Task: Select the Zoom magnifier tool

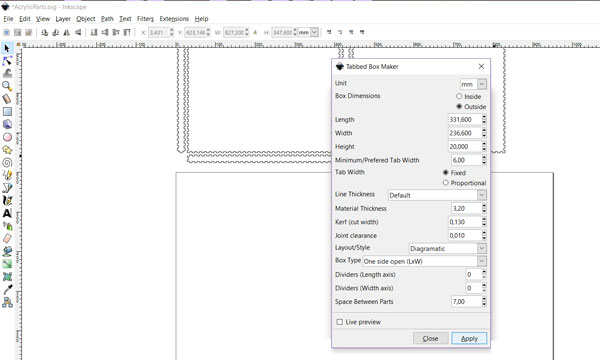Action: pos(7,86)
